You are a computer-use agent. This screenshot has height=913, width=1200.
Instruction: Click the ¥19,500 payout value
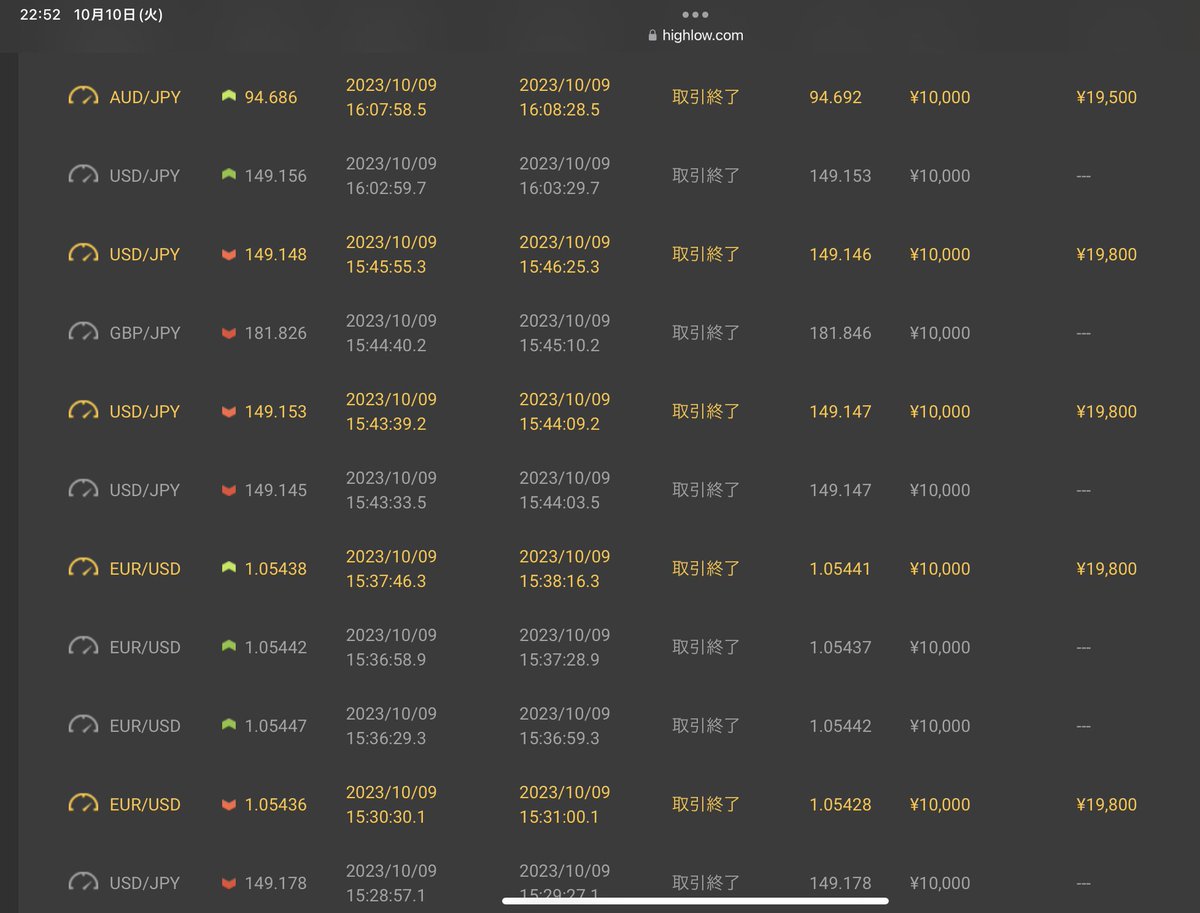pyautogui.click(x=1106, y=97)
